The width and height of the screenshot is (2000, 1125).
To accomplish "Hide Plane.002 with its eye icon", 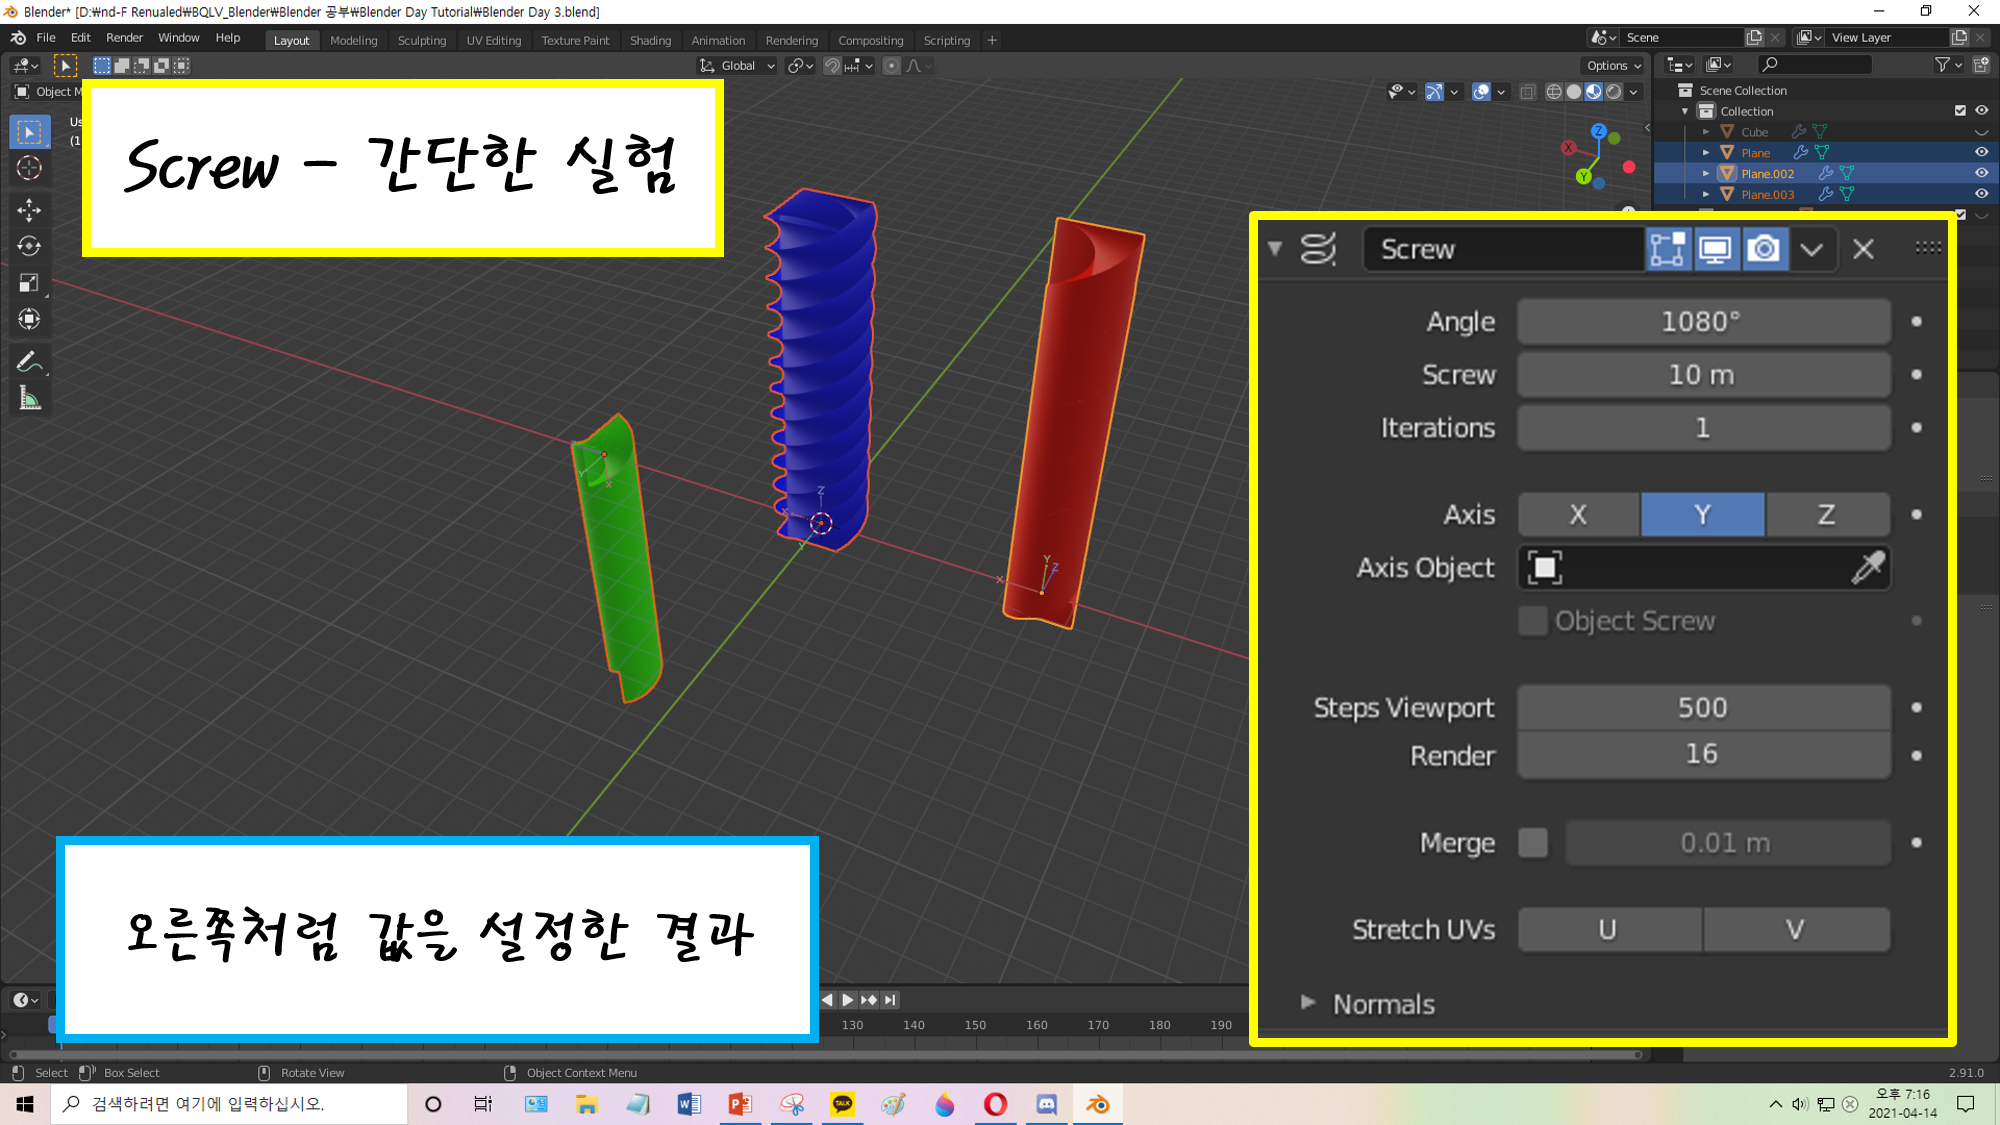I will pyautogui.click(x=1981, y=173).
